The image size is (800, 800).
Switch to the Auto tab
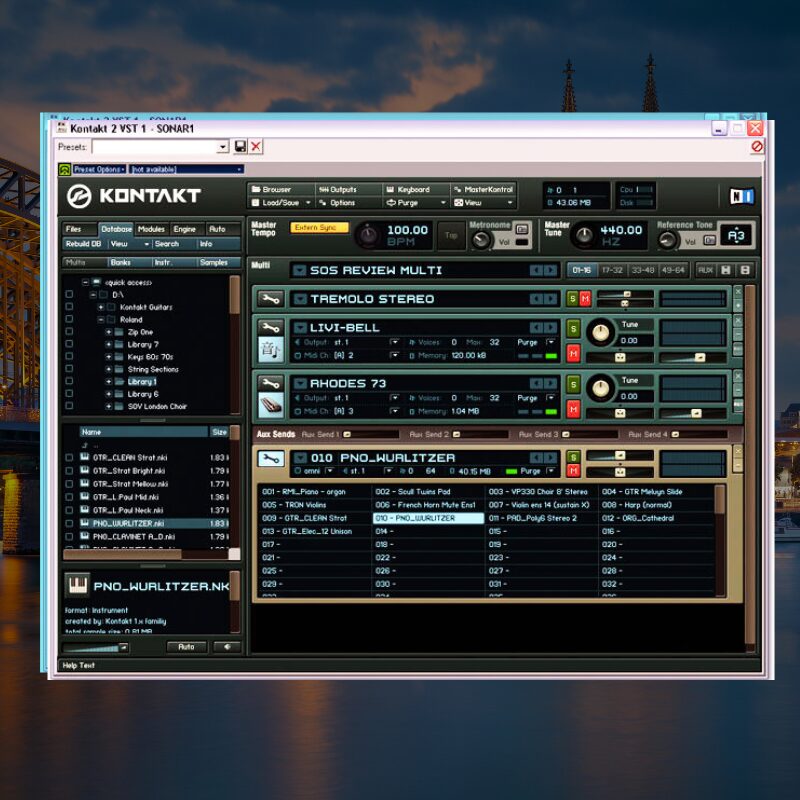(x=223, y=229)
